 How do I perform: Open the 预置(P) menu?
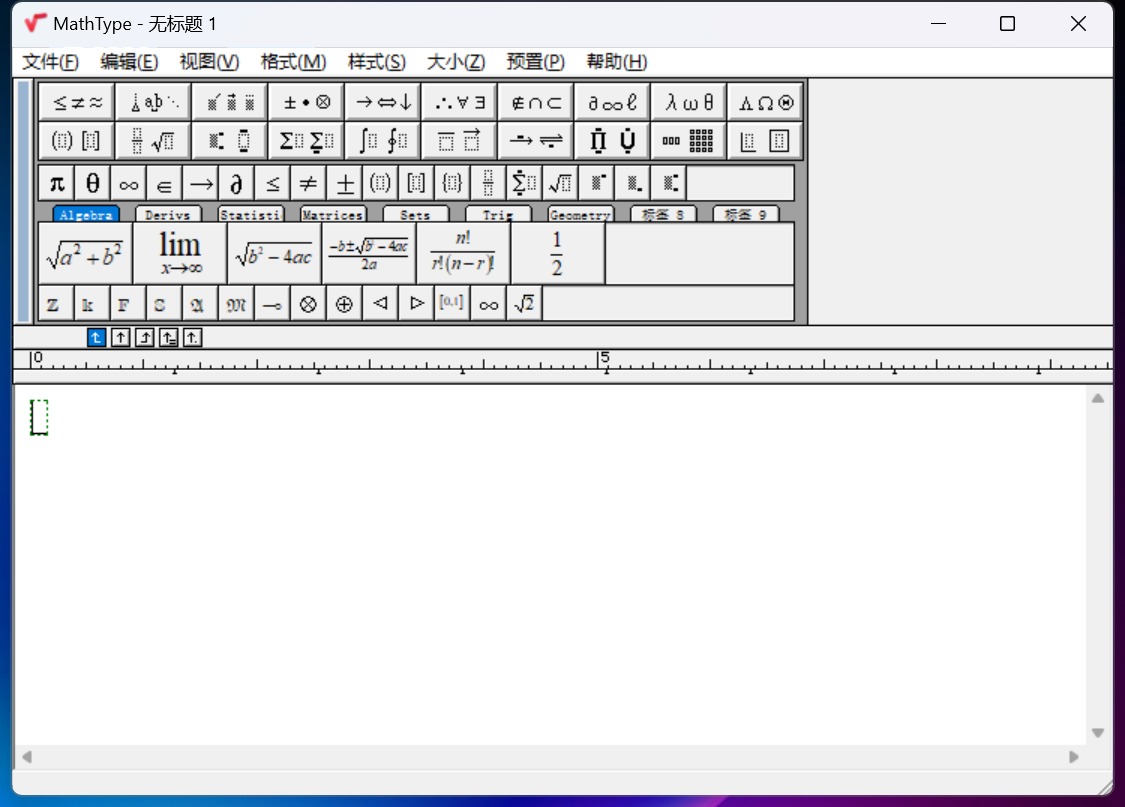(x=535, y=62)
